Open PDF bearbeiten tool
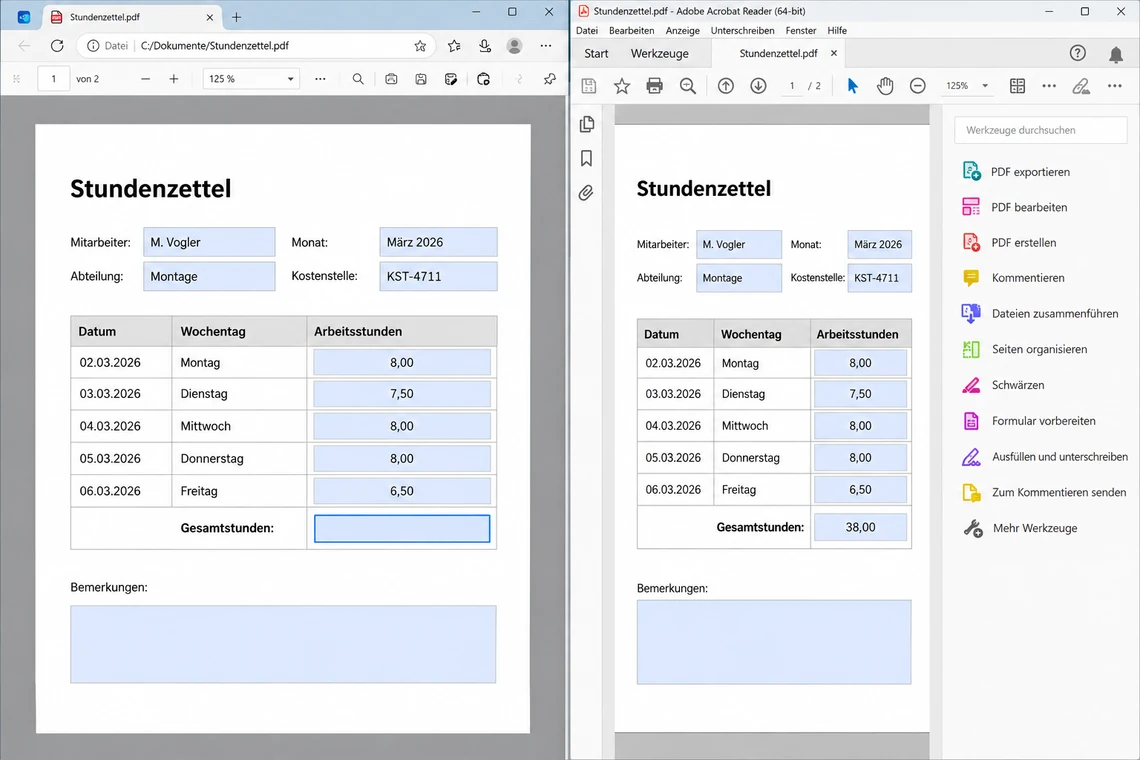The image size is (1140, 760). (x=1014, y=207)
